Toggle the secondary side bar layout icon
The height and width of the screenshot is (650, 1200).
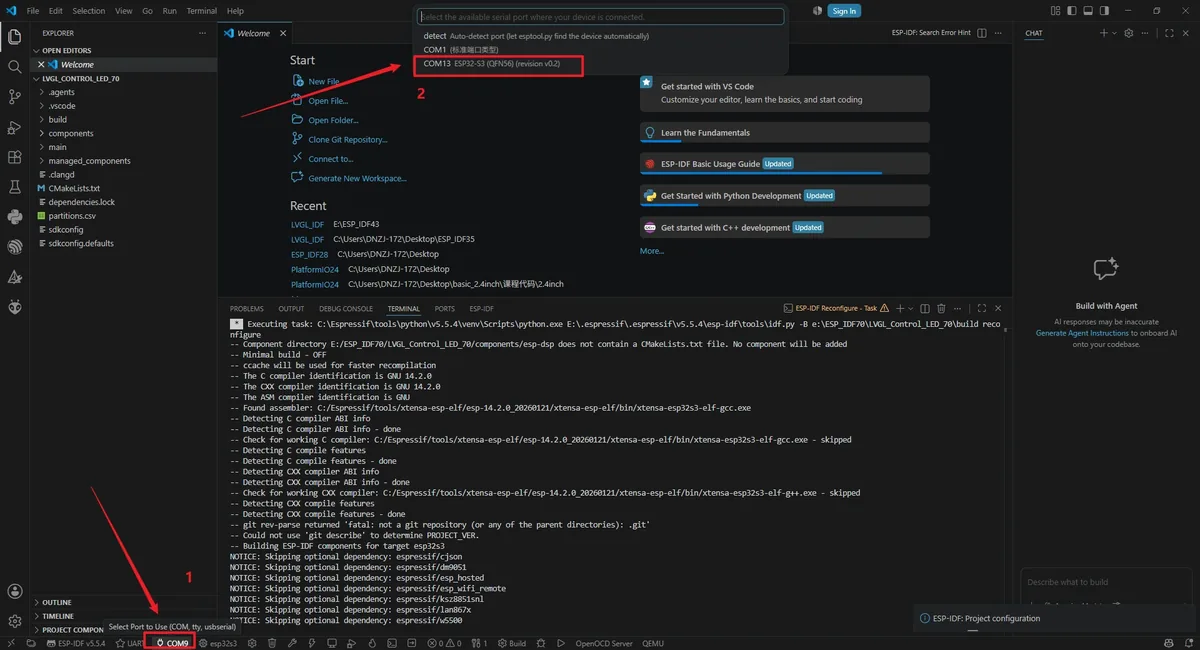pos(1104,11)
